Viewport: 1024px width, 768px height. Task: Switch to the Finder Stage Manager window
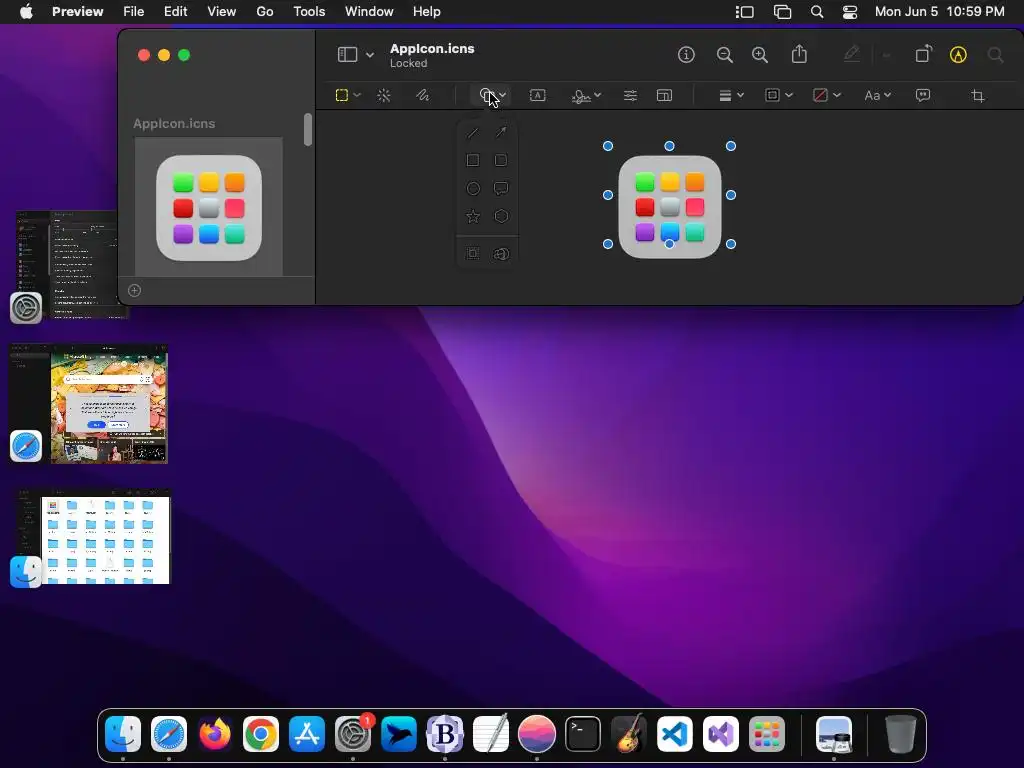[x=90, y=537]
